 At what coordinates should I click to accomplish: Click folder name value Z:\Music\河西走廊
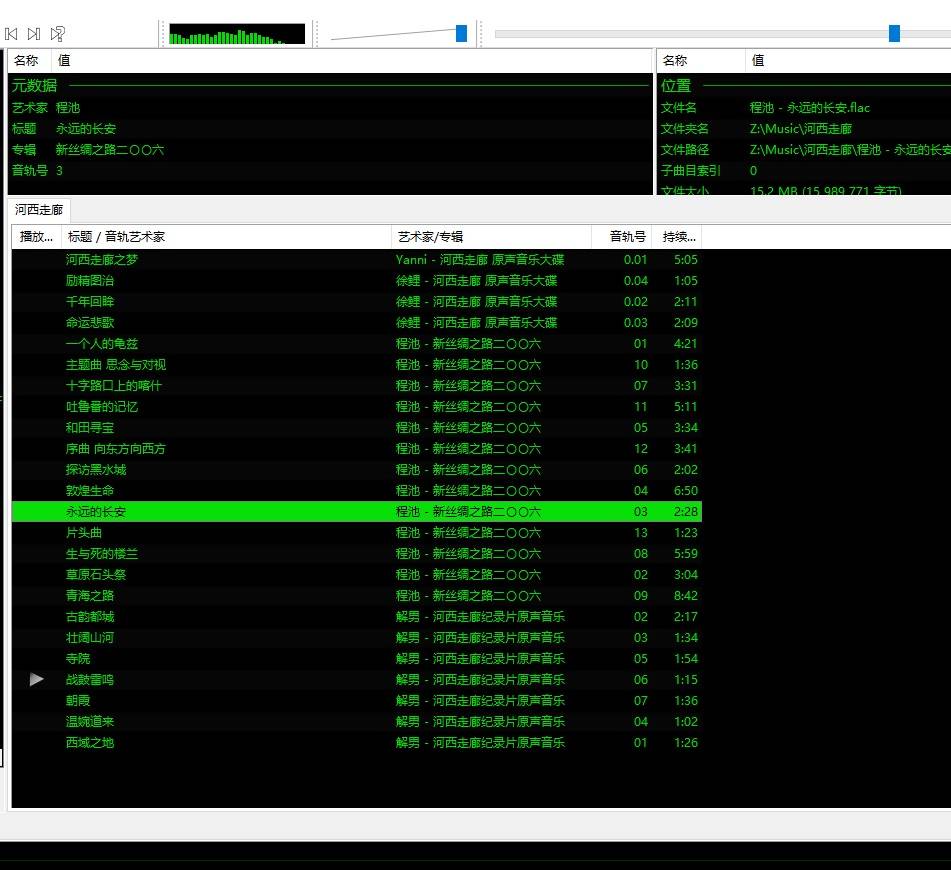[801, 129]
